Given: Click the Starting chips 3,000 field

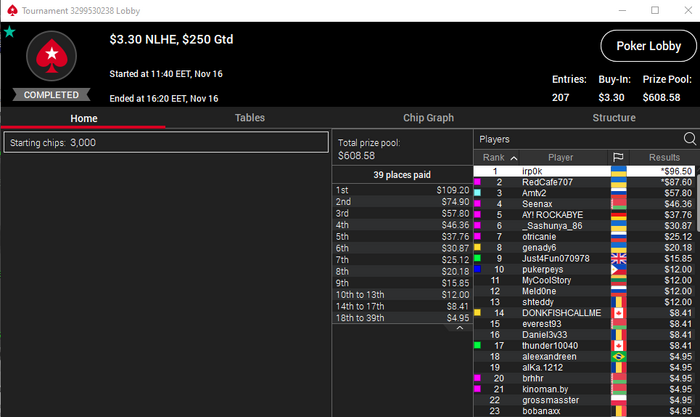Looking at the screenshot, I should click(x=166, y=142).
